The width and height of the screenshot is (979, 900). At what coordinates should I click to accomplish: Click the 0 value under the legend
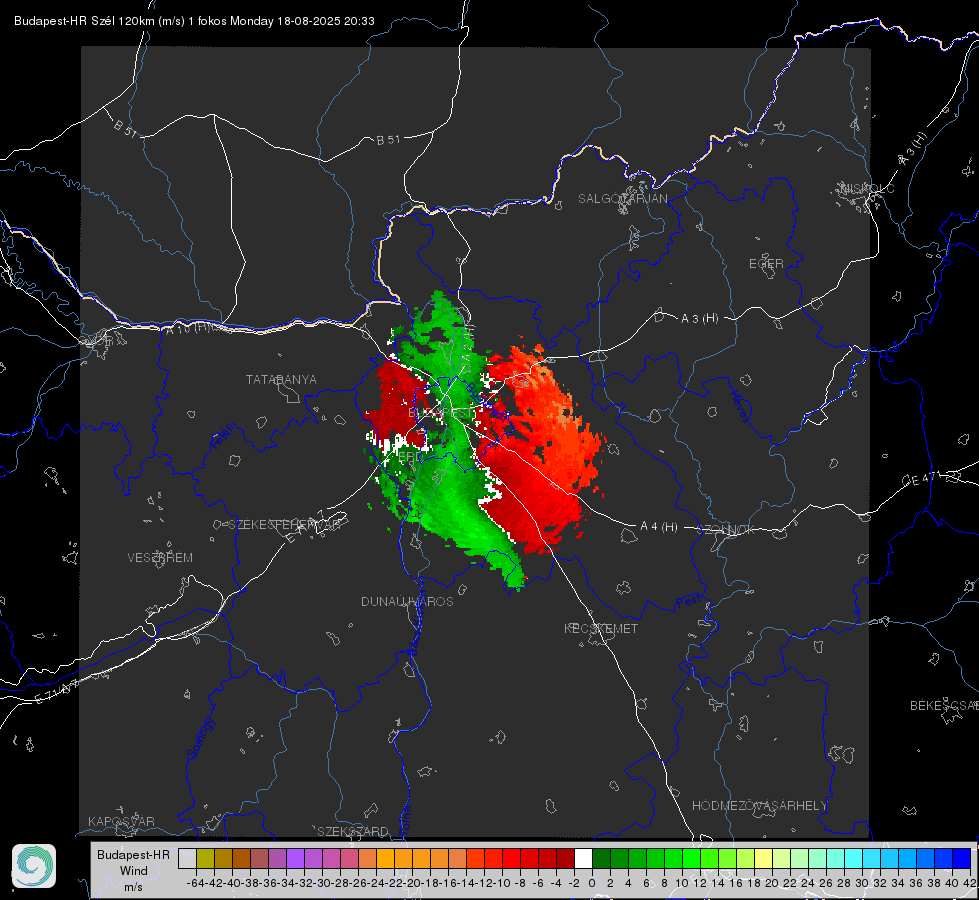pos(592,883)
